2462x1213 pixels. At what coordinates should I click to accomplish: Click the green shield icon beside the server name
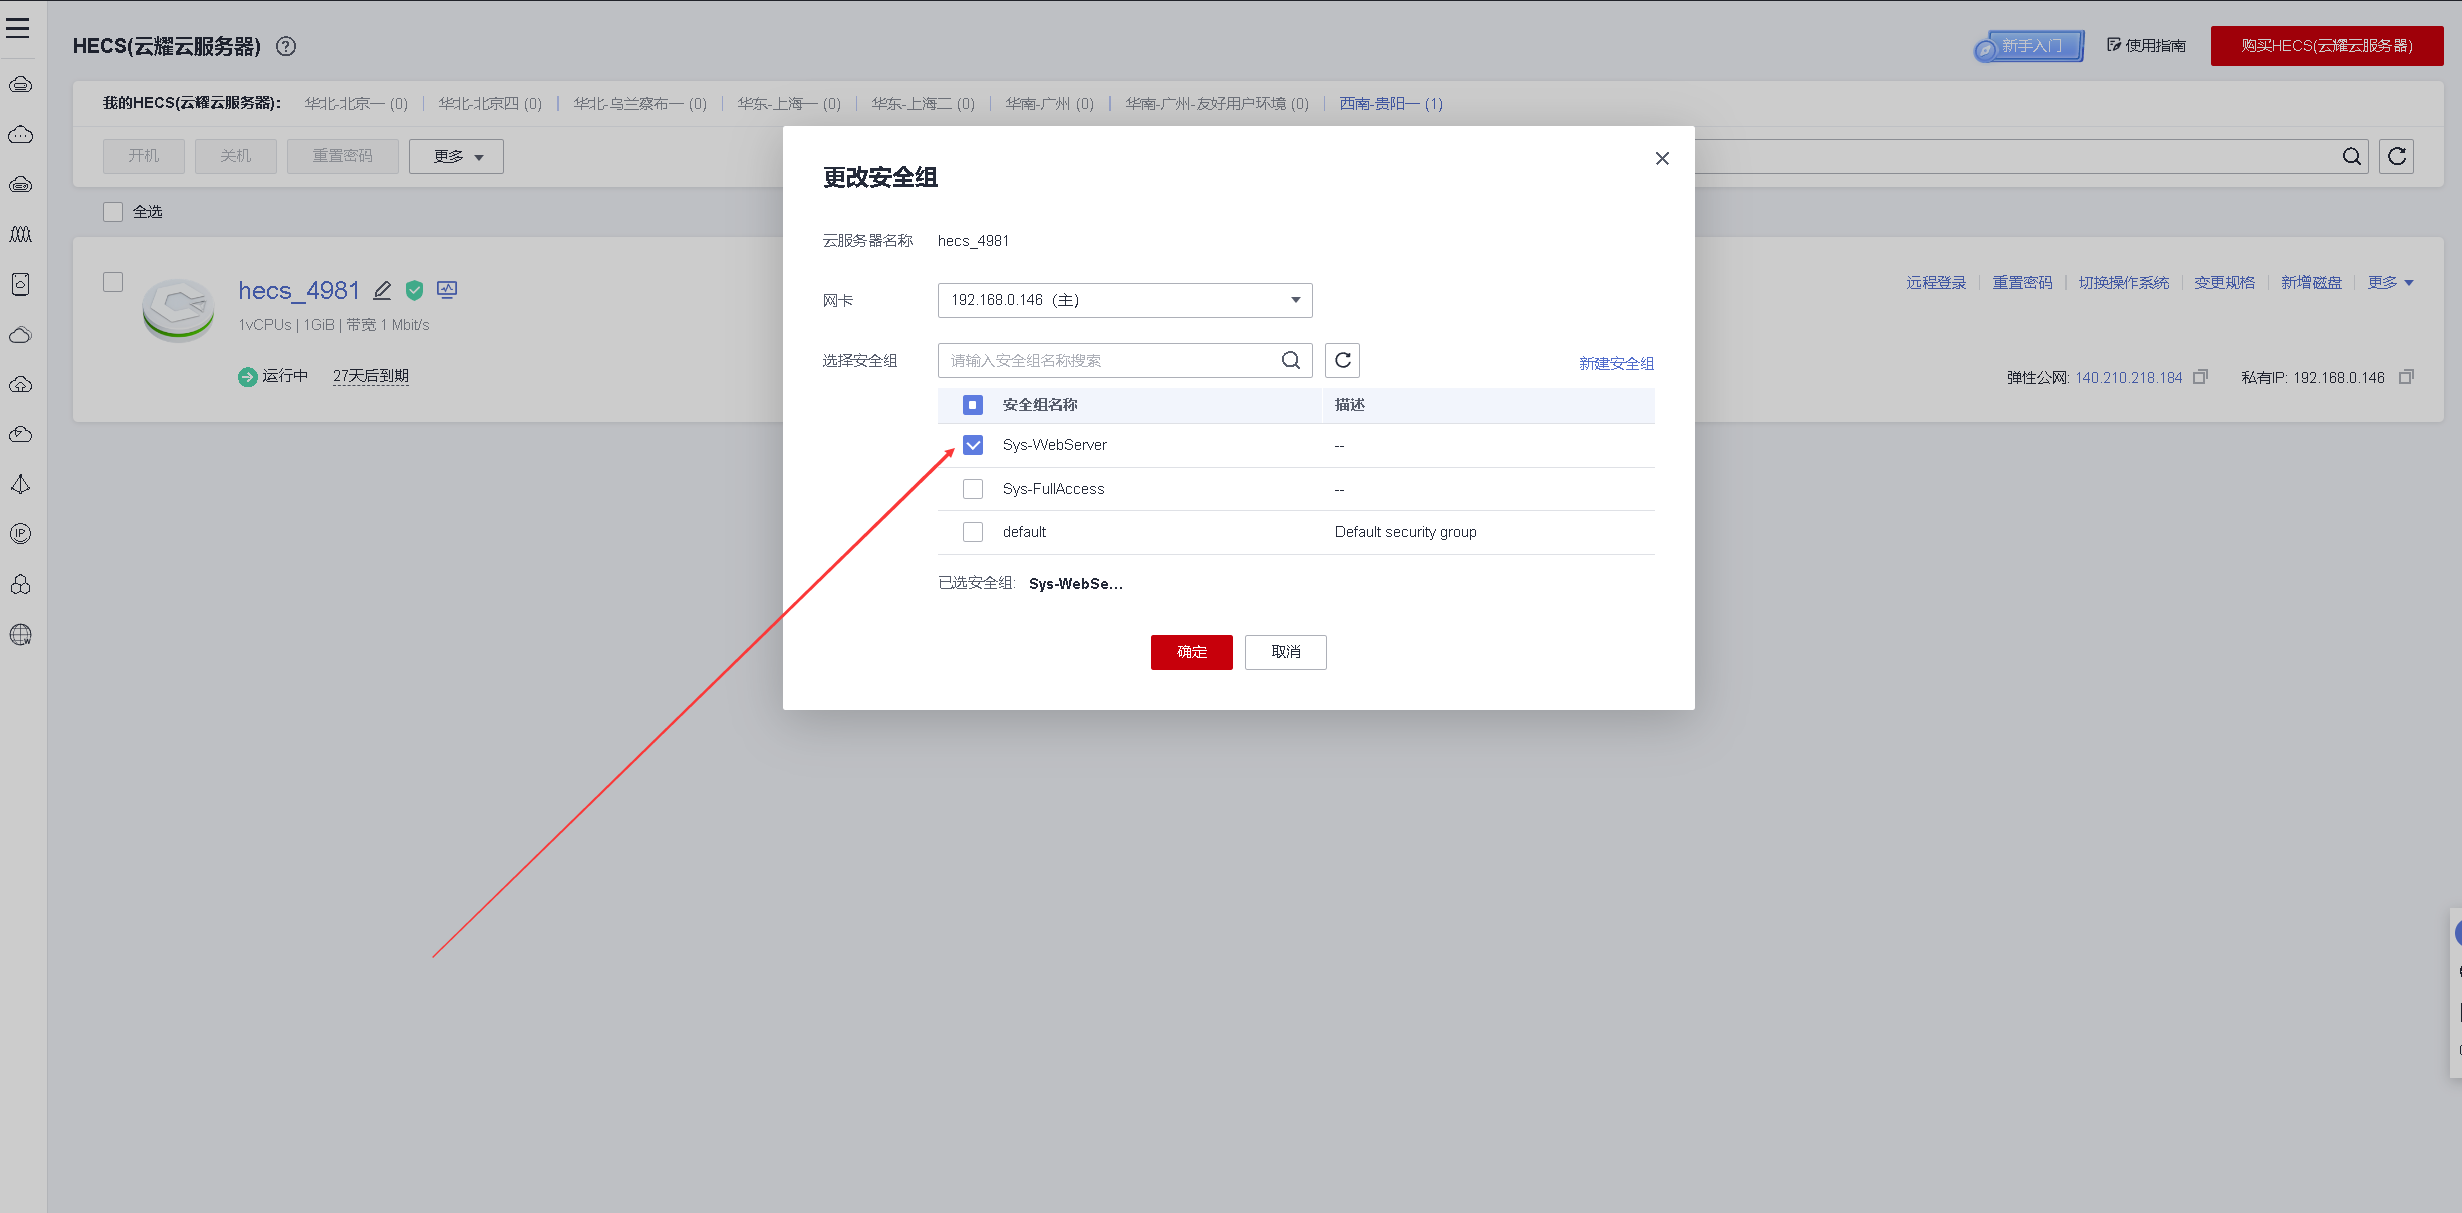414,290
